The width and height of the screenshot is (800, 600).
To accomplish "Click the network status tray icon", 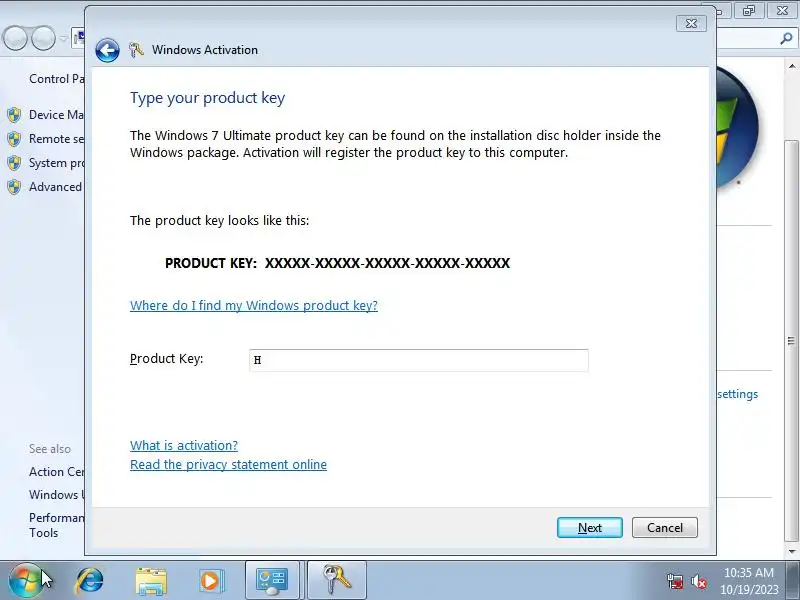I will 675,581.
